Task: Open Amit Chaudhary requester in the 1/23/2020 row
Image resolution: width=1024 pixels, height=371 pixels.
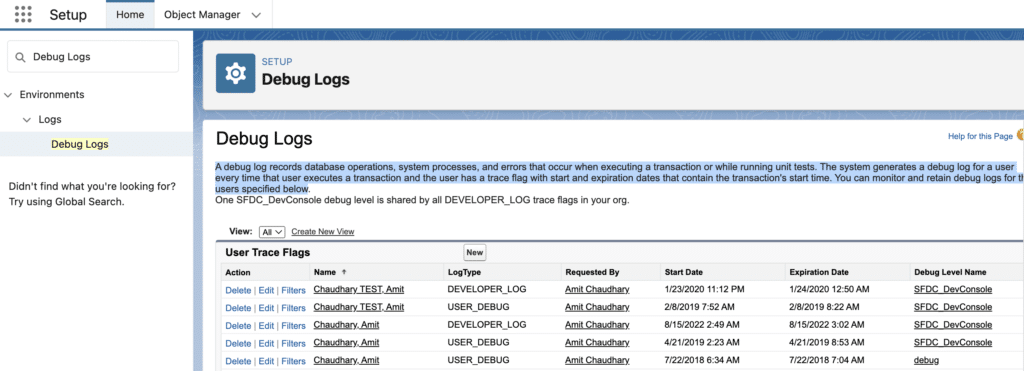Action: click(x=597, y=289)
